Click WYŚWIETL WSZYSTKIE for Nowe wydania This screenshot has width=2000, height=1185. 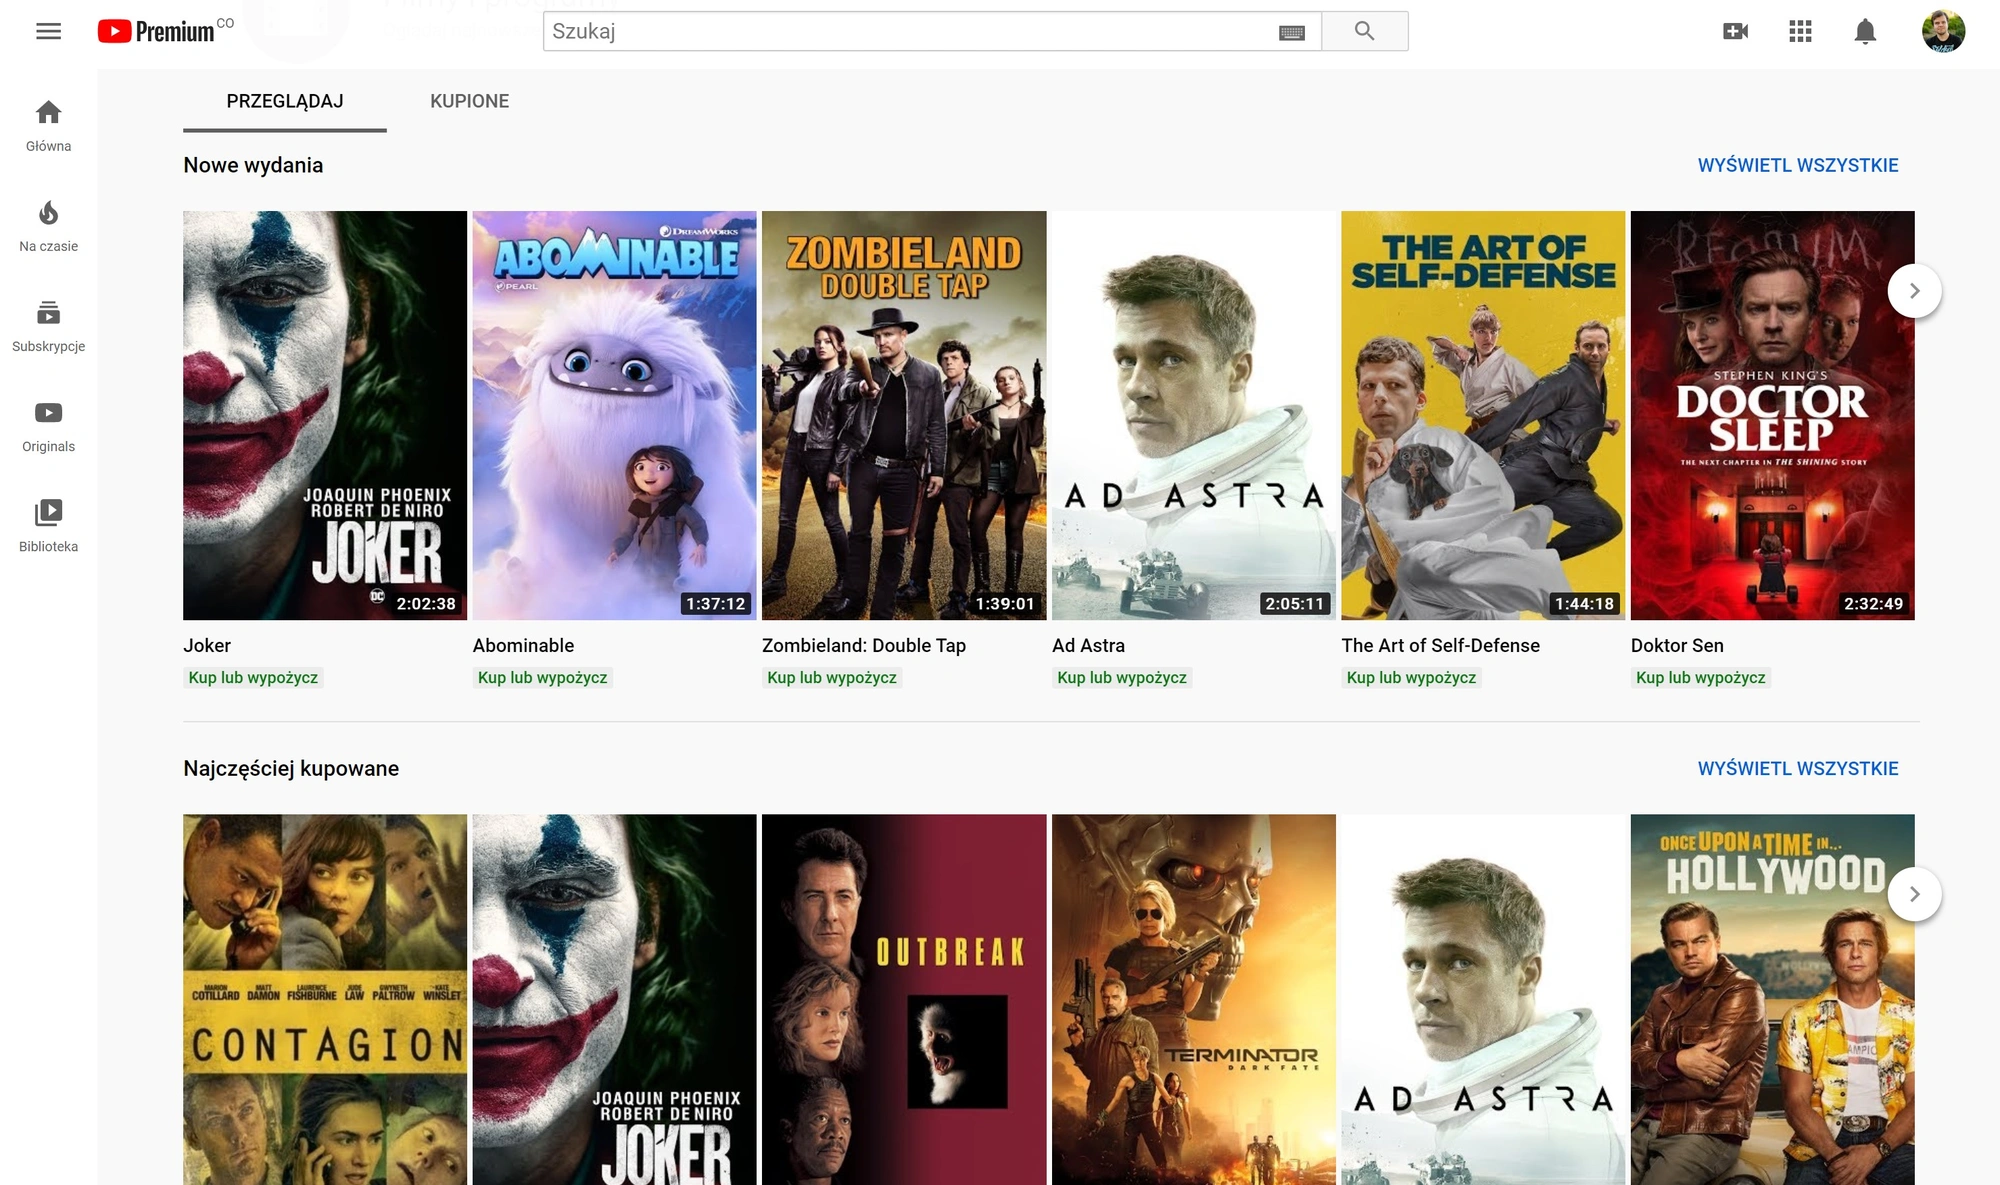pos(1798,165)
